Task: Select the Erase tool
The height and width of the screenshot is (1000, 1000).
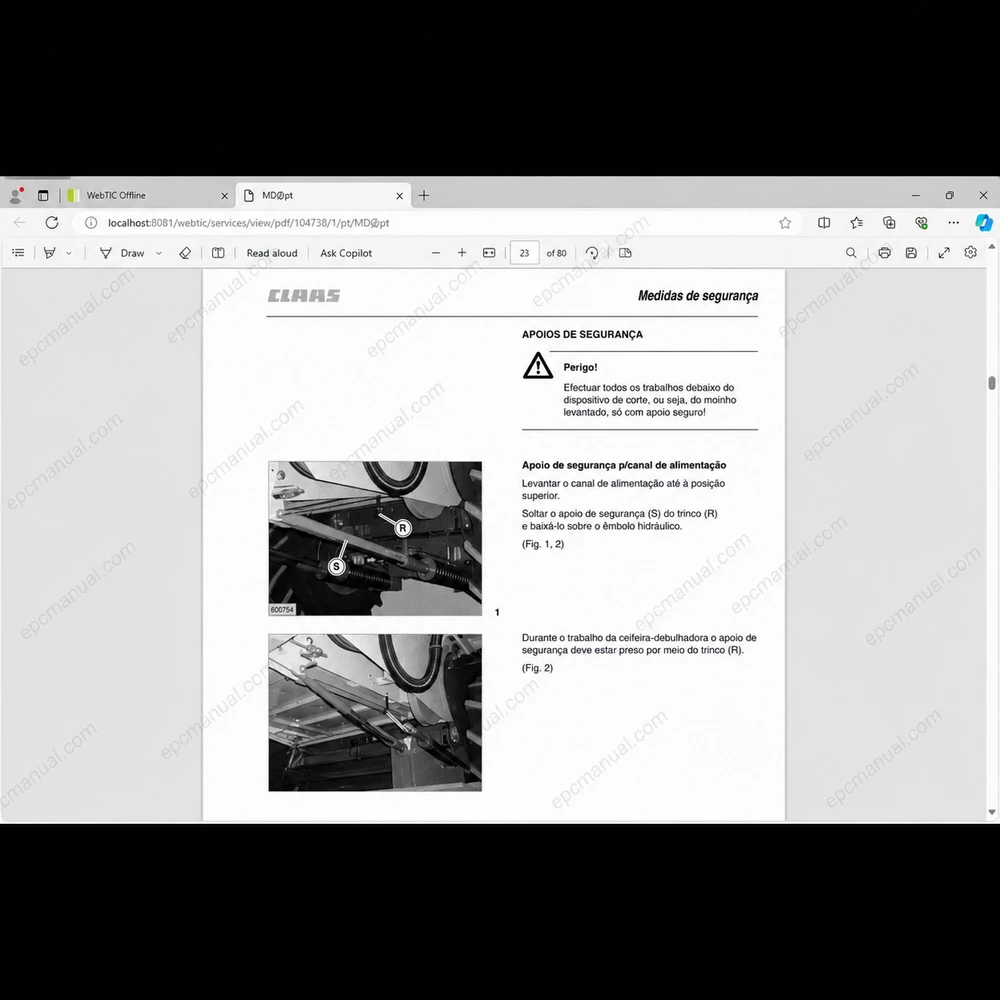Action: pos(185,253)
